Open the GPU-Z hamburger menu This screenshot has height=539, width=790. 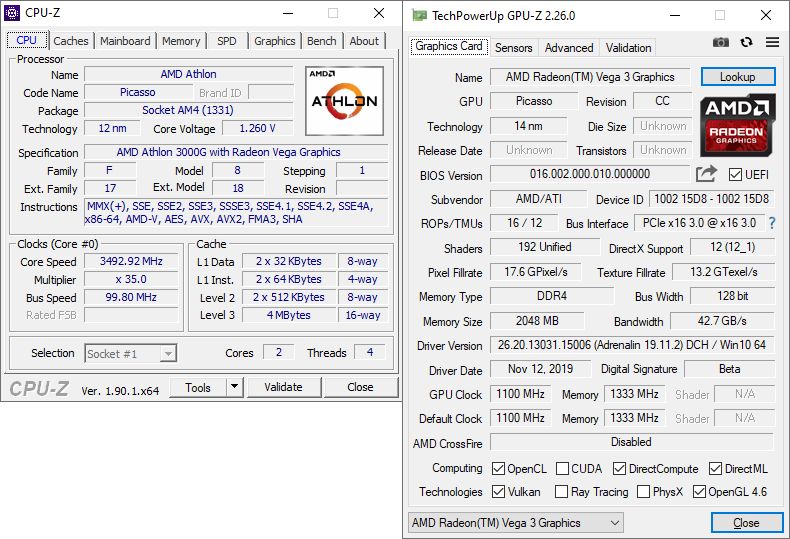[772, 42]
